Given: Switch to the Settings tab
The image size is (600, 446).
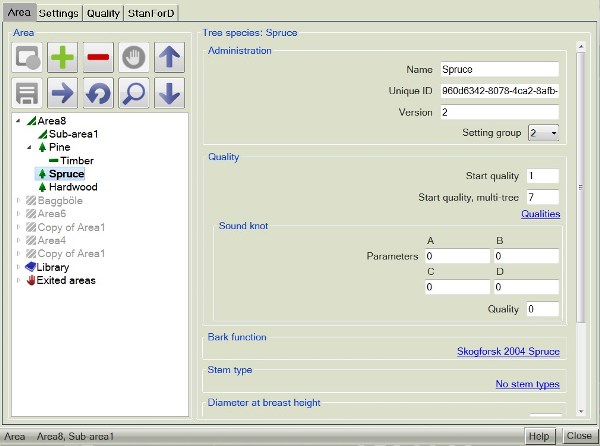Looking at the screenshot, I should pos(59,13).
